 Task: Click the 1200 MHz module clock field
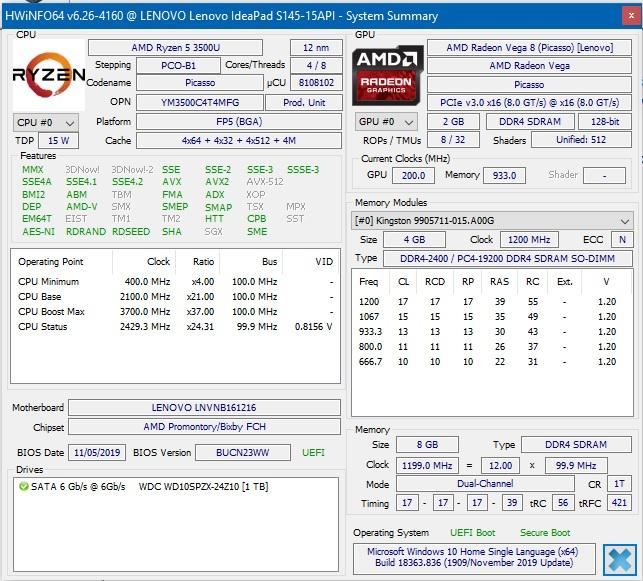(529, 240)
